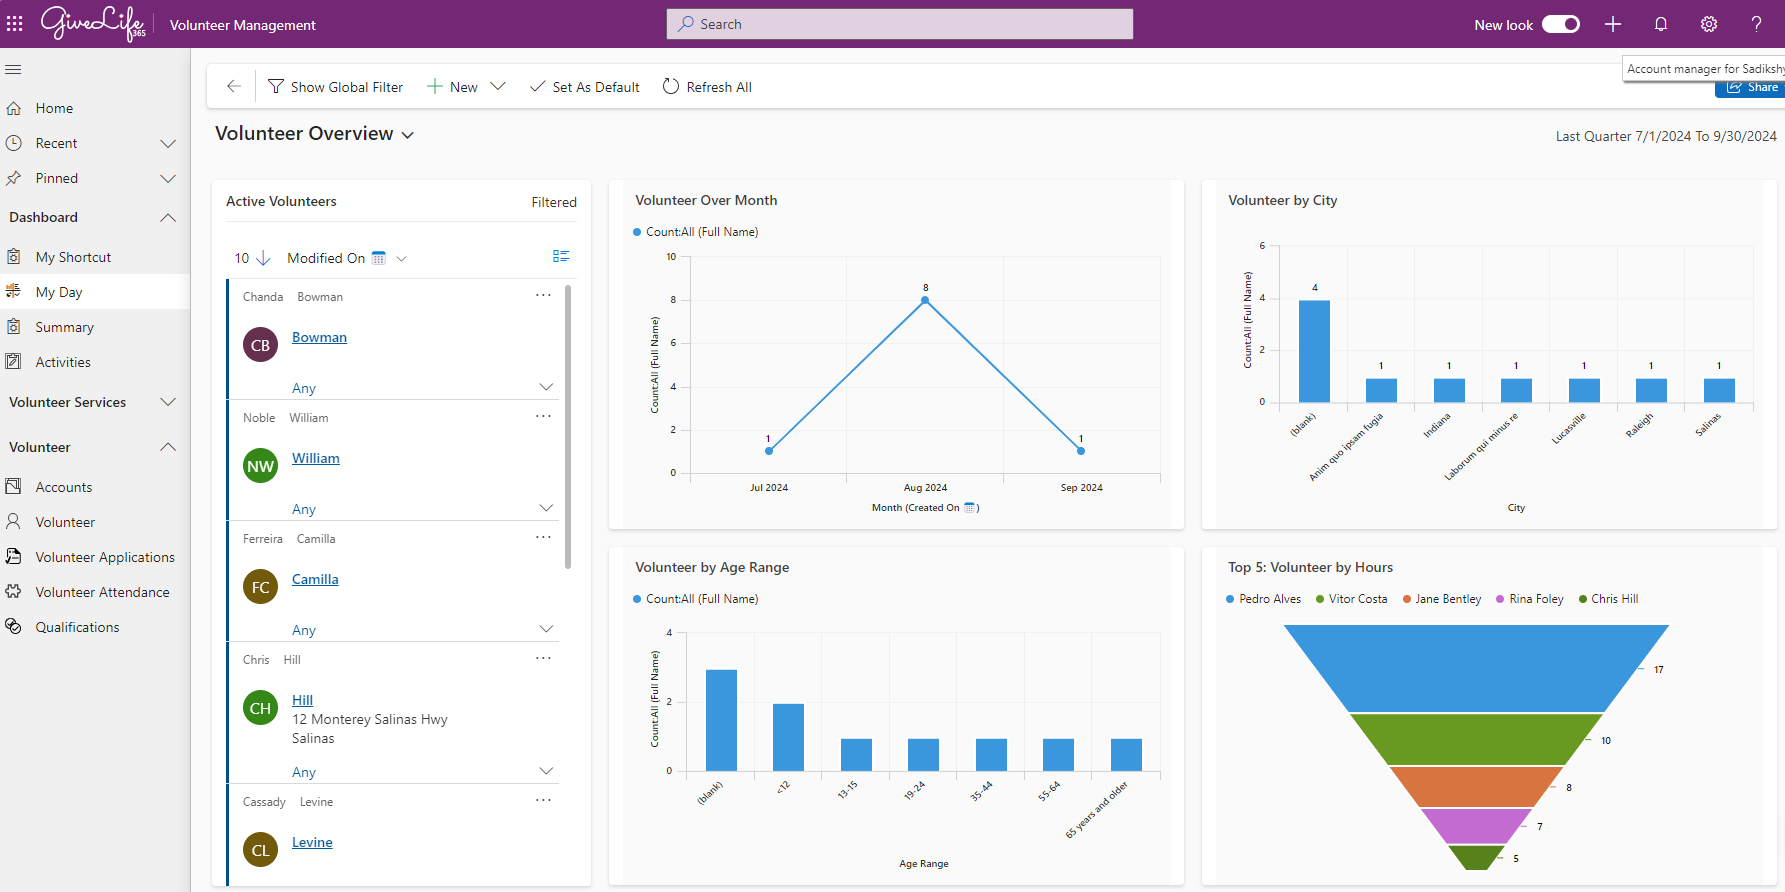Click the back arrow button
Viewport: 1785px width, 892px height.
pos(234,87)
